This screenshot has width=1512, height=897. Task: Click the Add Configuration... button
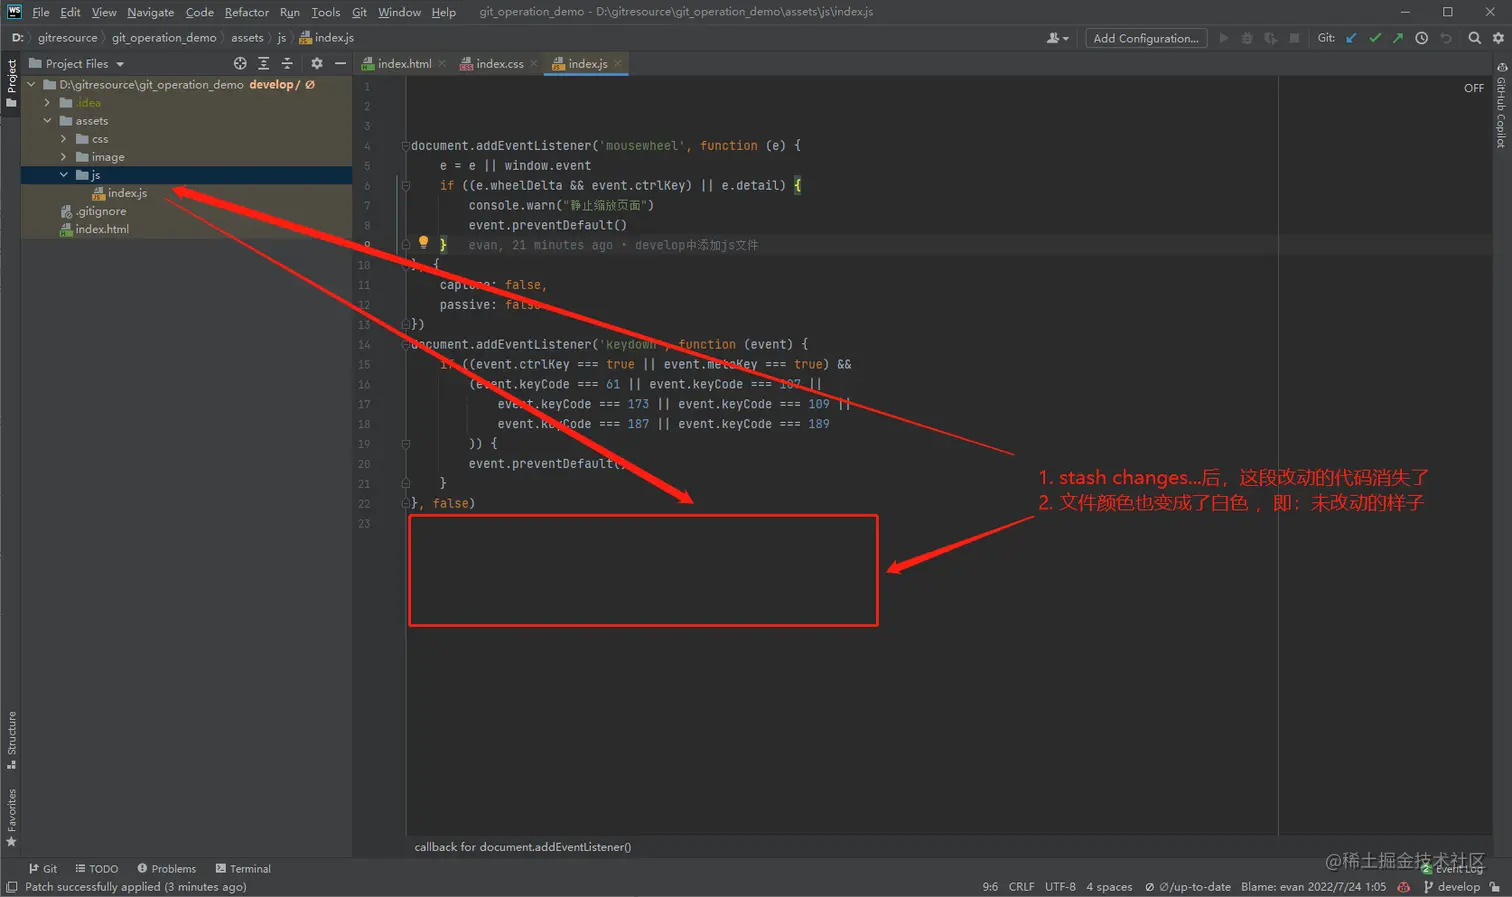1146,38
